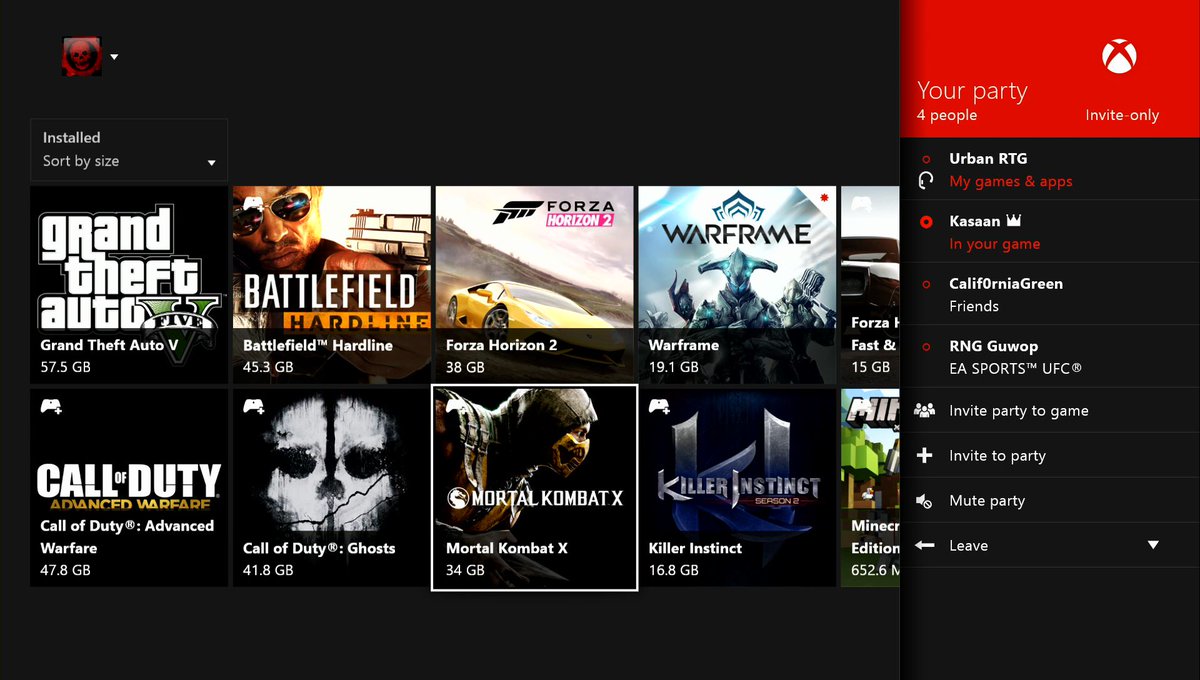Select party member RNG Guwop
This screenshot has height=680, width=1200.
click(x=1050, y=357)
